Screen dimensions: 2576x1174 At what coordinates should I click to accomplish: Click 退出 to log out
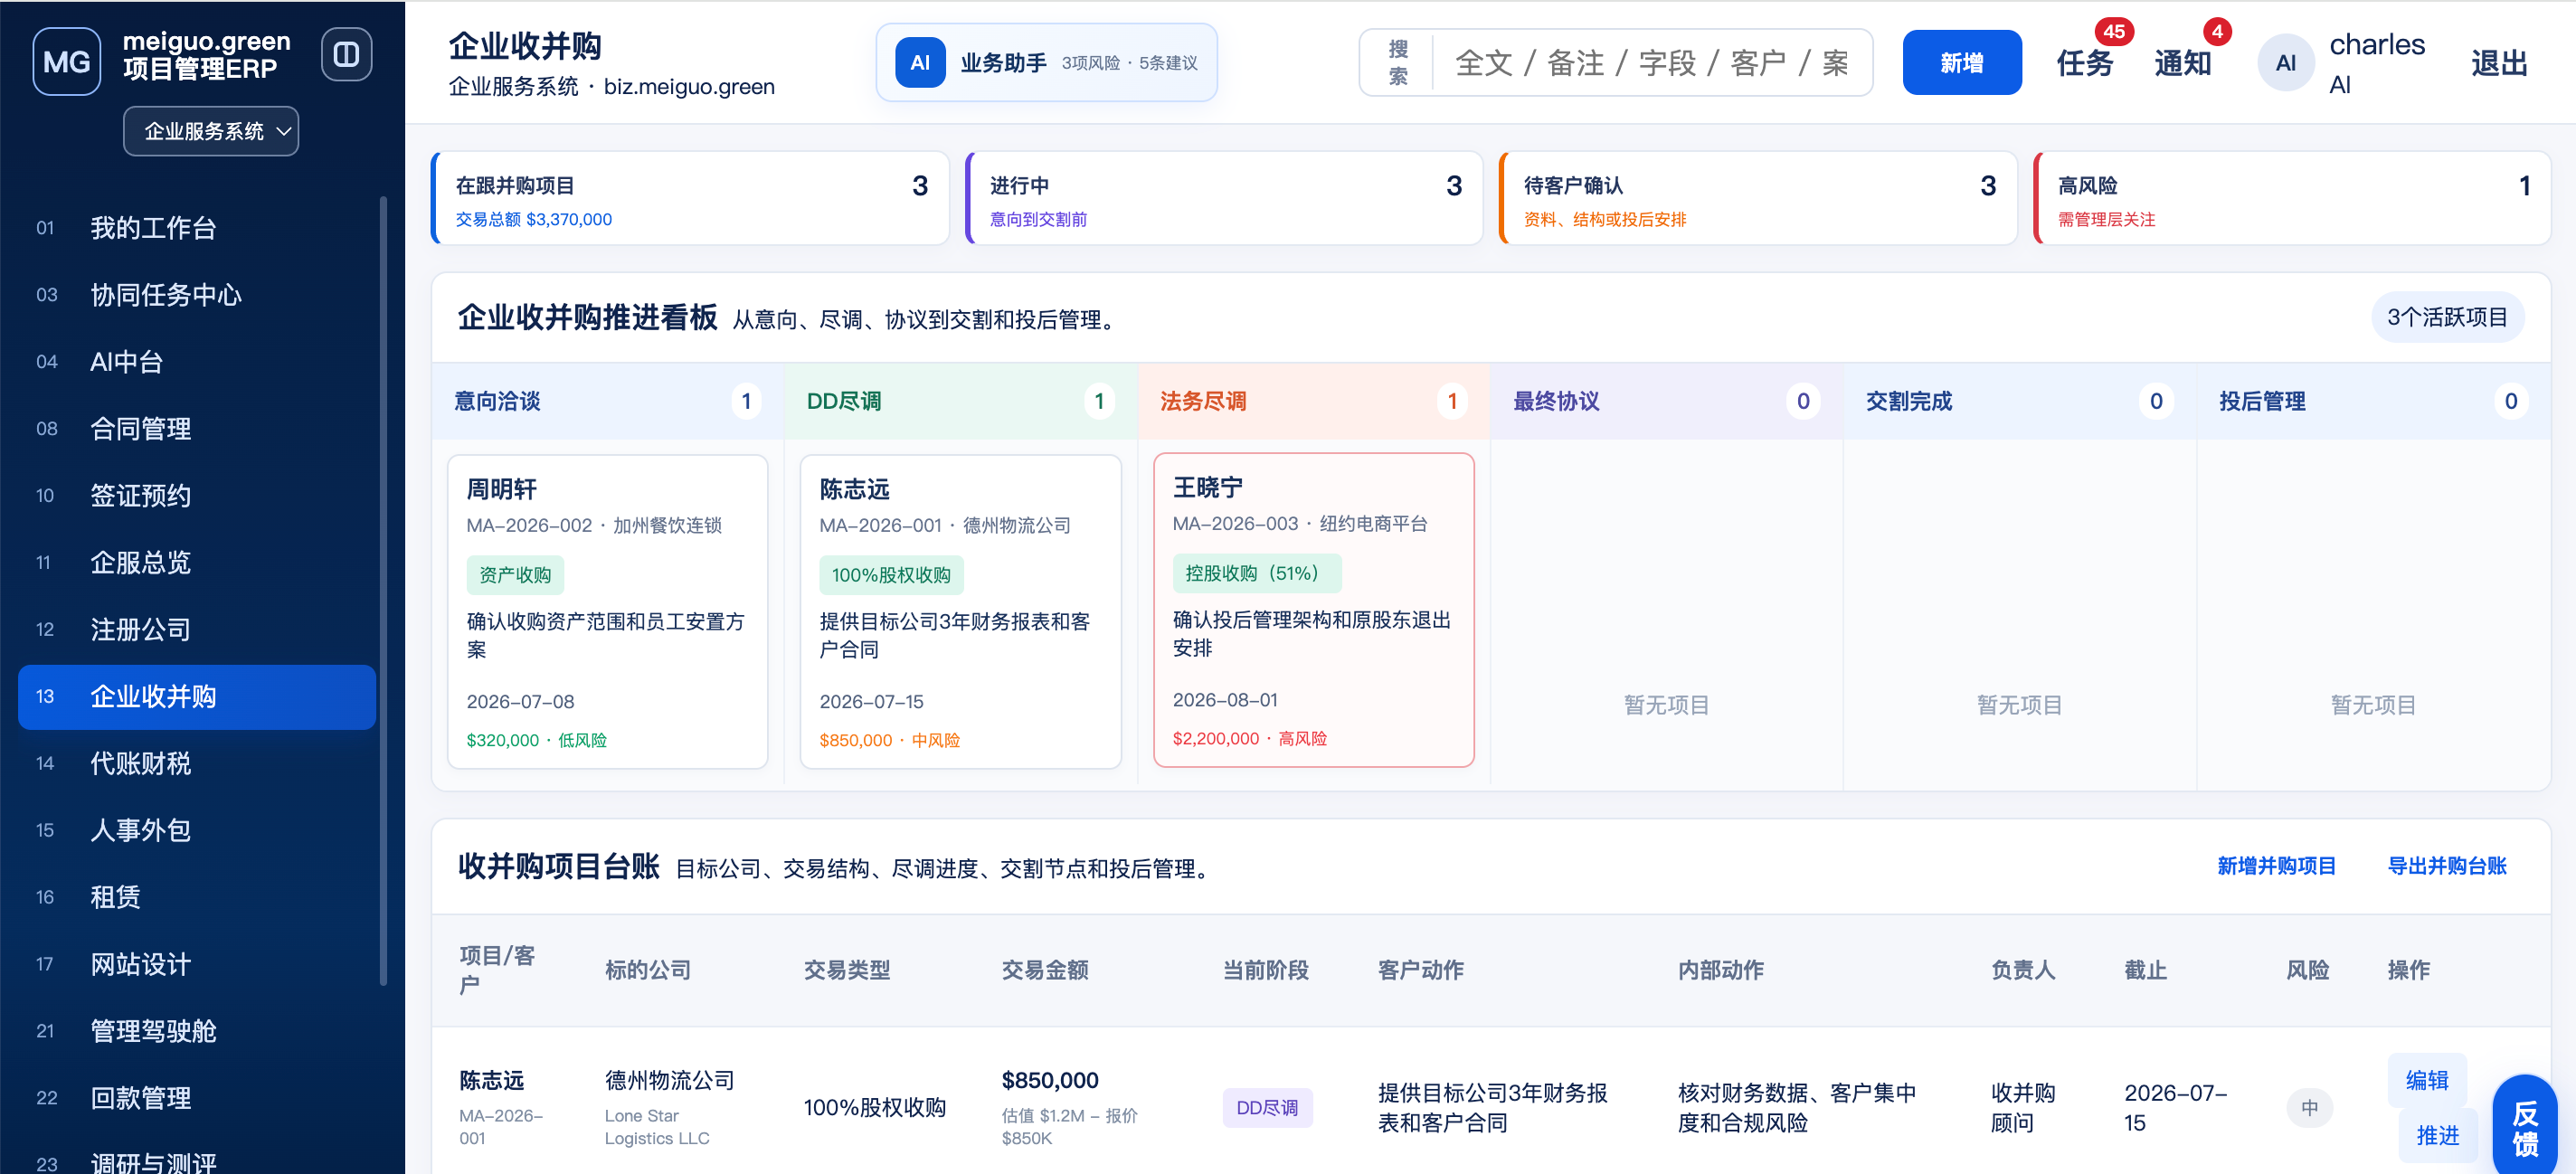(x=2499, y=63)
